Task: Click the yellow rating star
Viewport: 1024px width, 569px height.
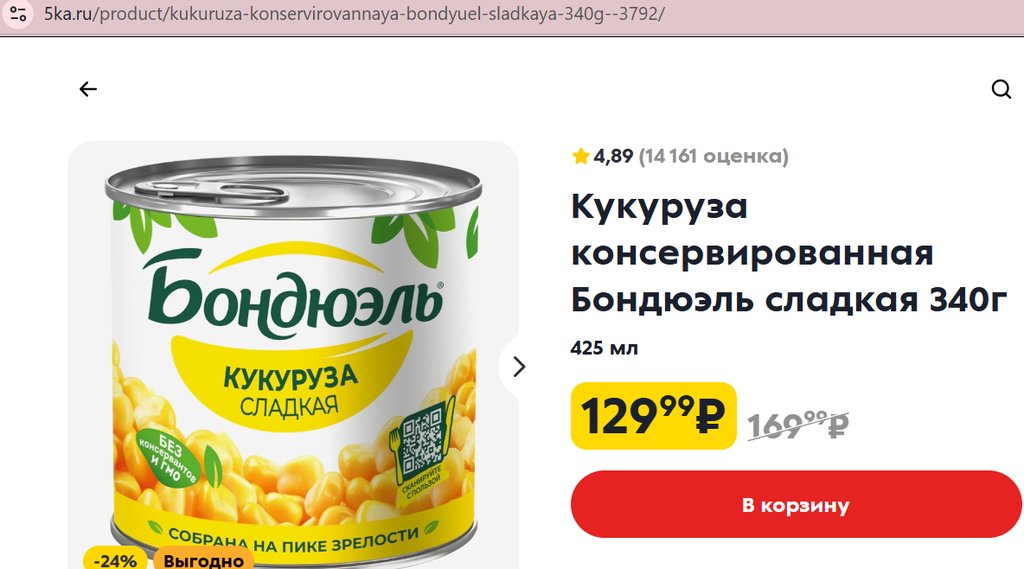Action: tap(581, 156)
